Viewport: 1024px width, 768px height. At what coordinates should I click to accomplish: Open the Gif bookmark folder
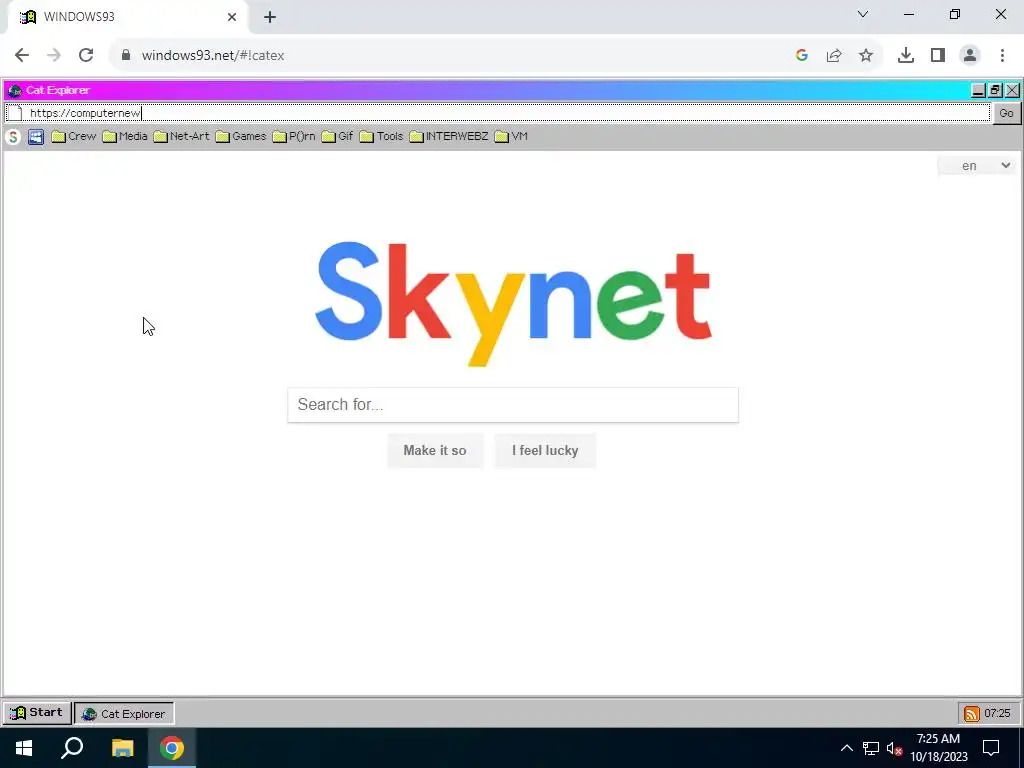[337, 136]
